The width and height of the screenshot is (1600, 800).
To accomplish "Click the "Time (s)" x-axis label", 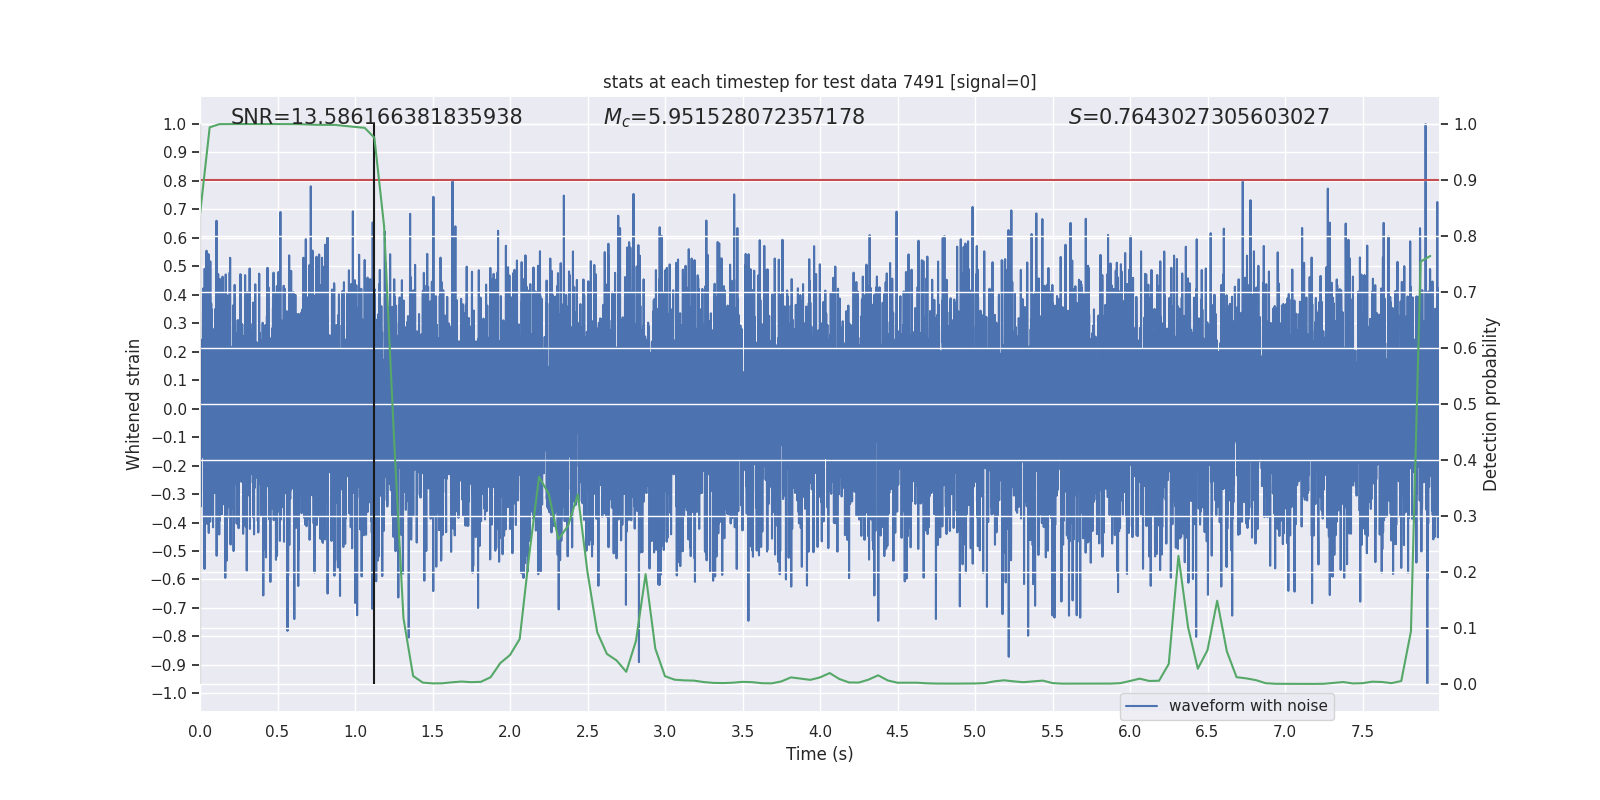I will (819, 754).
